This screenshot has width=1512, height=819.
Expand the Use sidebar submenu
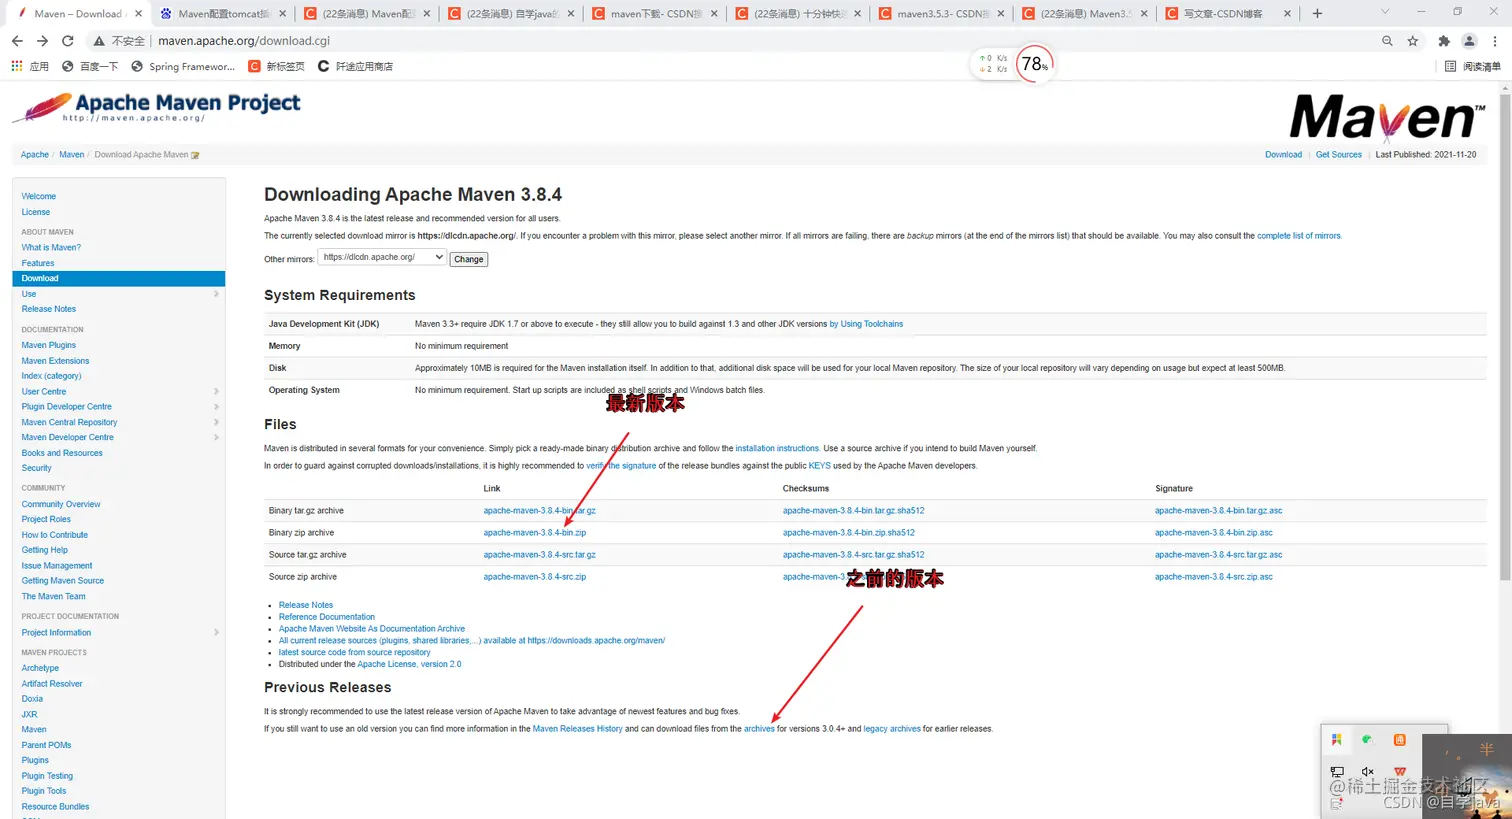pos(216,294)
